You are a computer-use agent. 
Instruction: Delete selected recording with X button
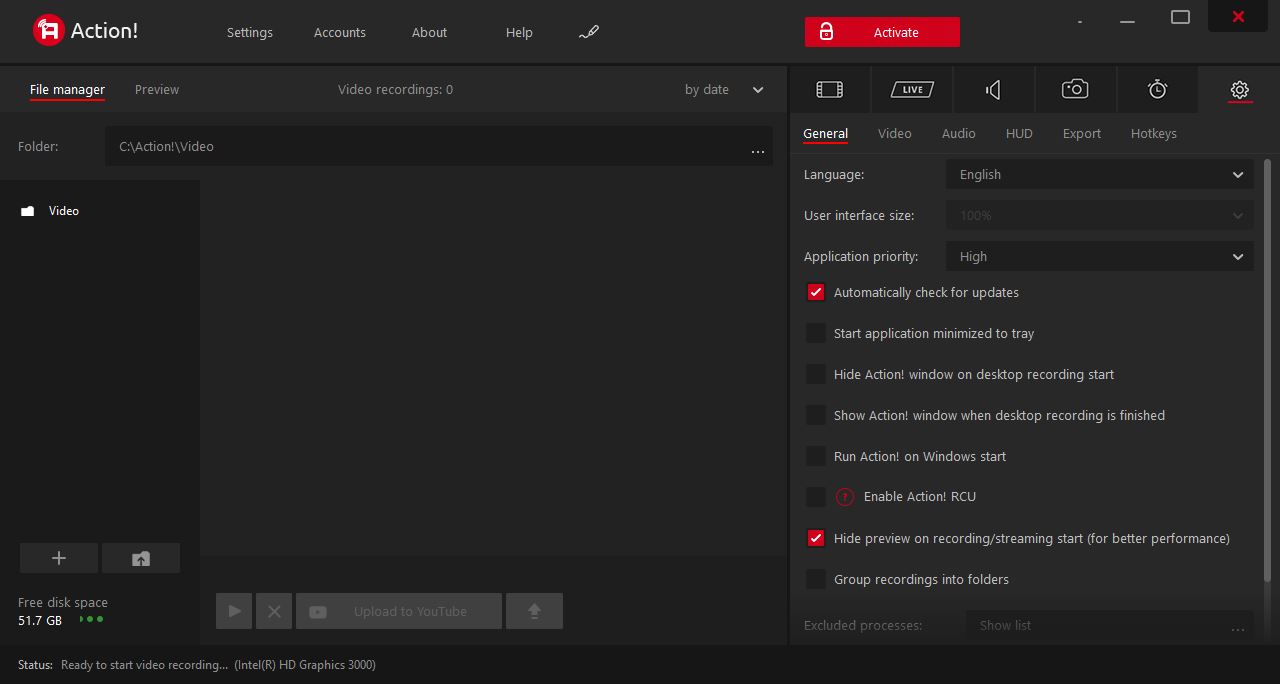tap(274, 611)
